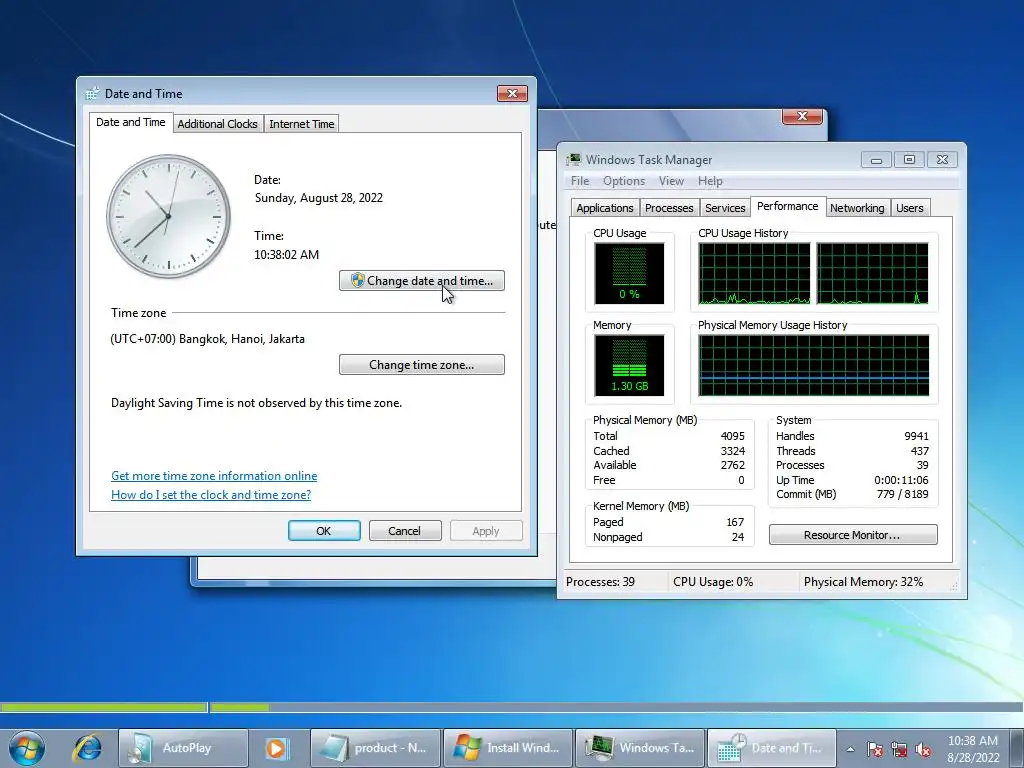This screenshot has height=768, width=1024.
Task: Open How do I set the clock link
Action: click(x=211, y=494)
